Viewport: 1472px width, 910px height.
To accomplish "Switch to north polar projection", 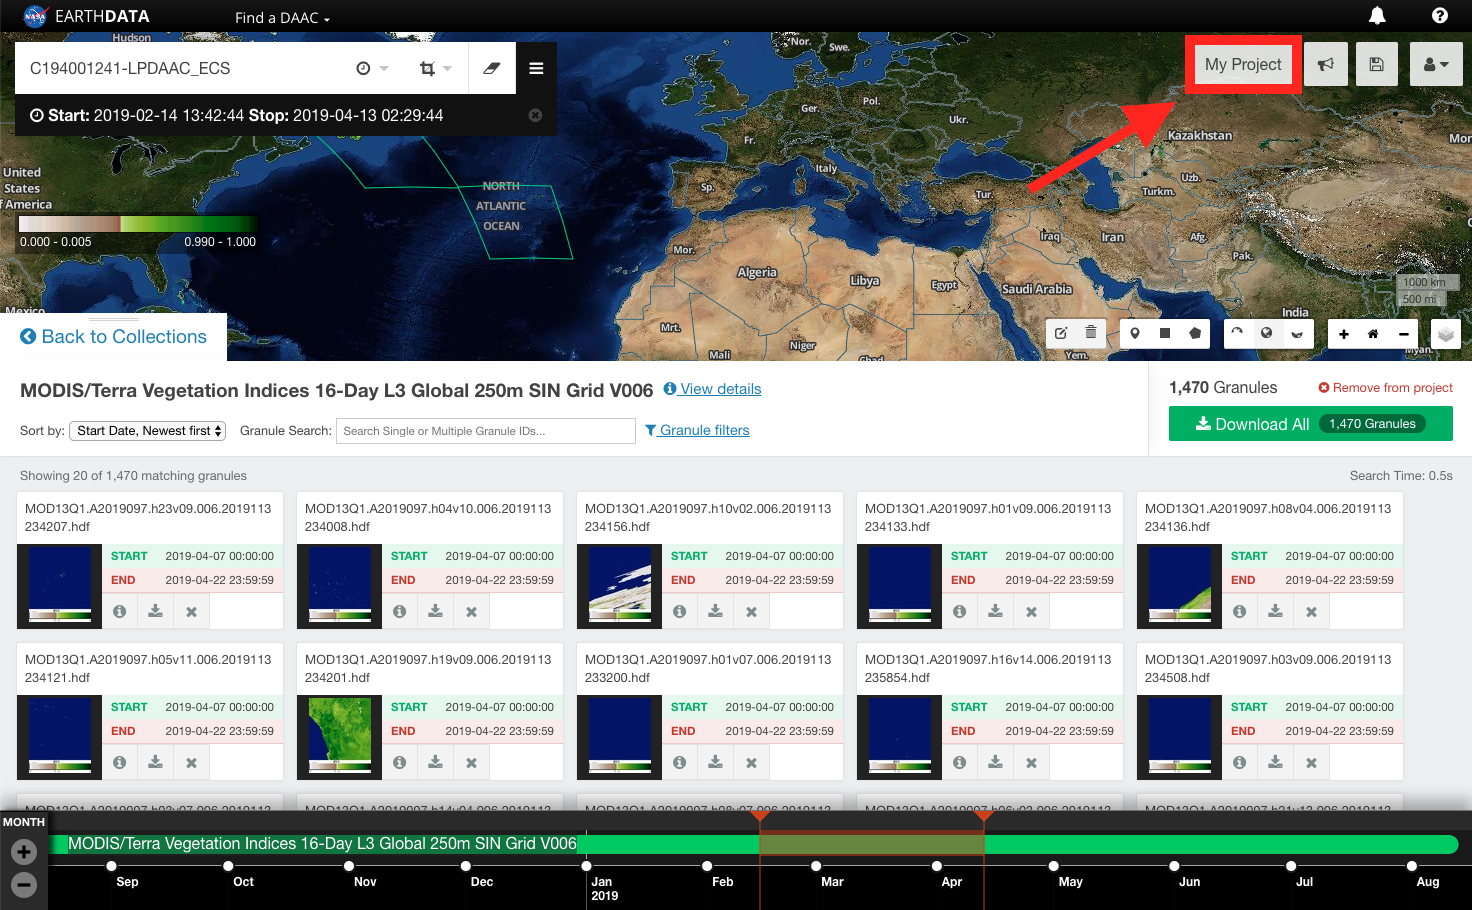I will [1237, 333].
